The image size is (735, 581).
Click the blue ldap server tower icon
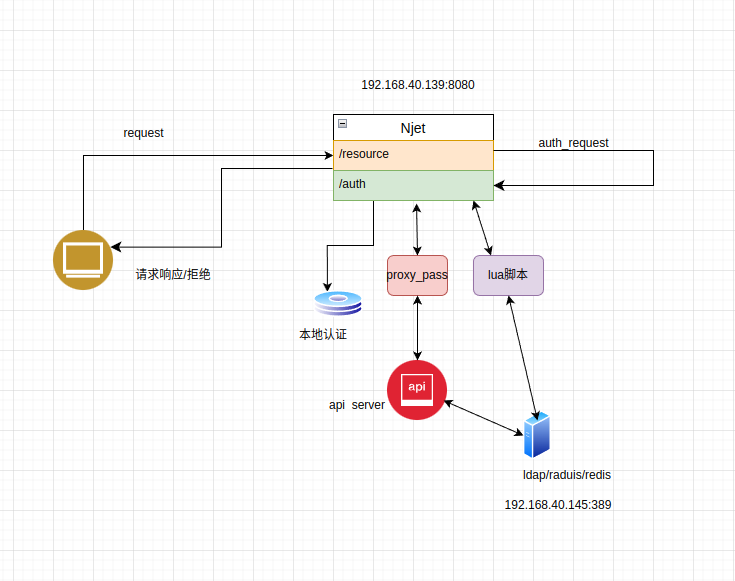(536, 435)
